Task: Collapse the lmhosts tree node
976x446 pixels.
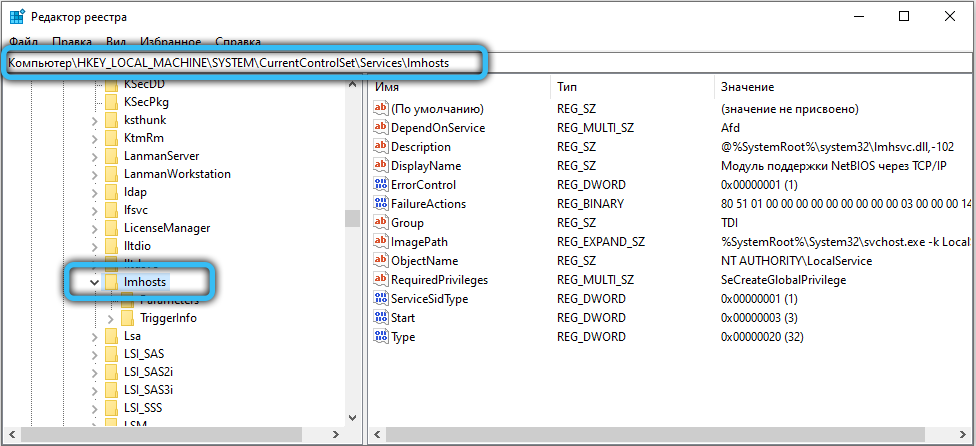Action: point(94,283)
